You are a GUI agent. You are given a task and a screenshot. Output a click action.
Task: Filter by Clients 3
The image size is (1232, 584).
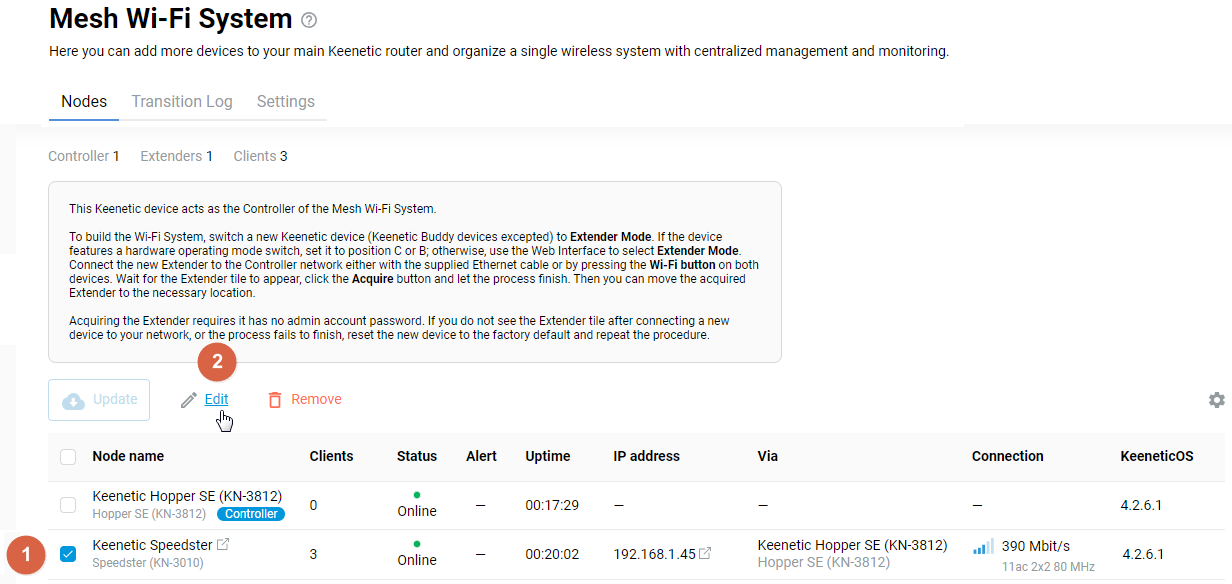tap(260, 156)
